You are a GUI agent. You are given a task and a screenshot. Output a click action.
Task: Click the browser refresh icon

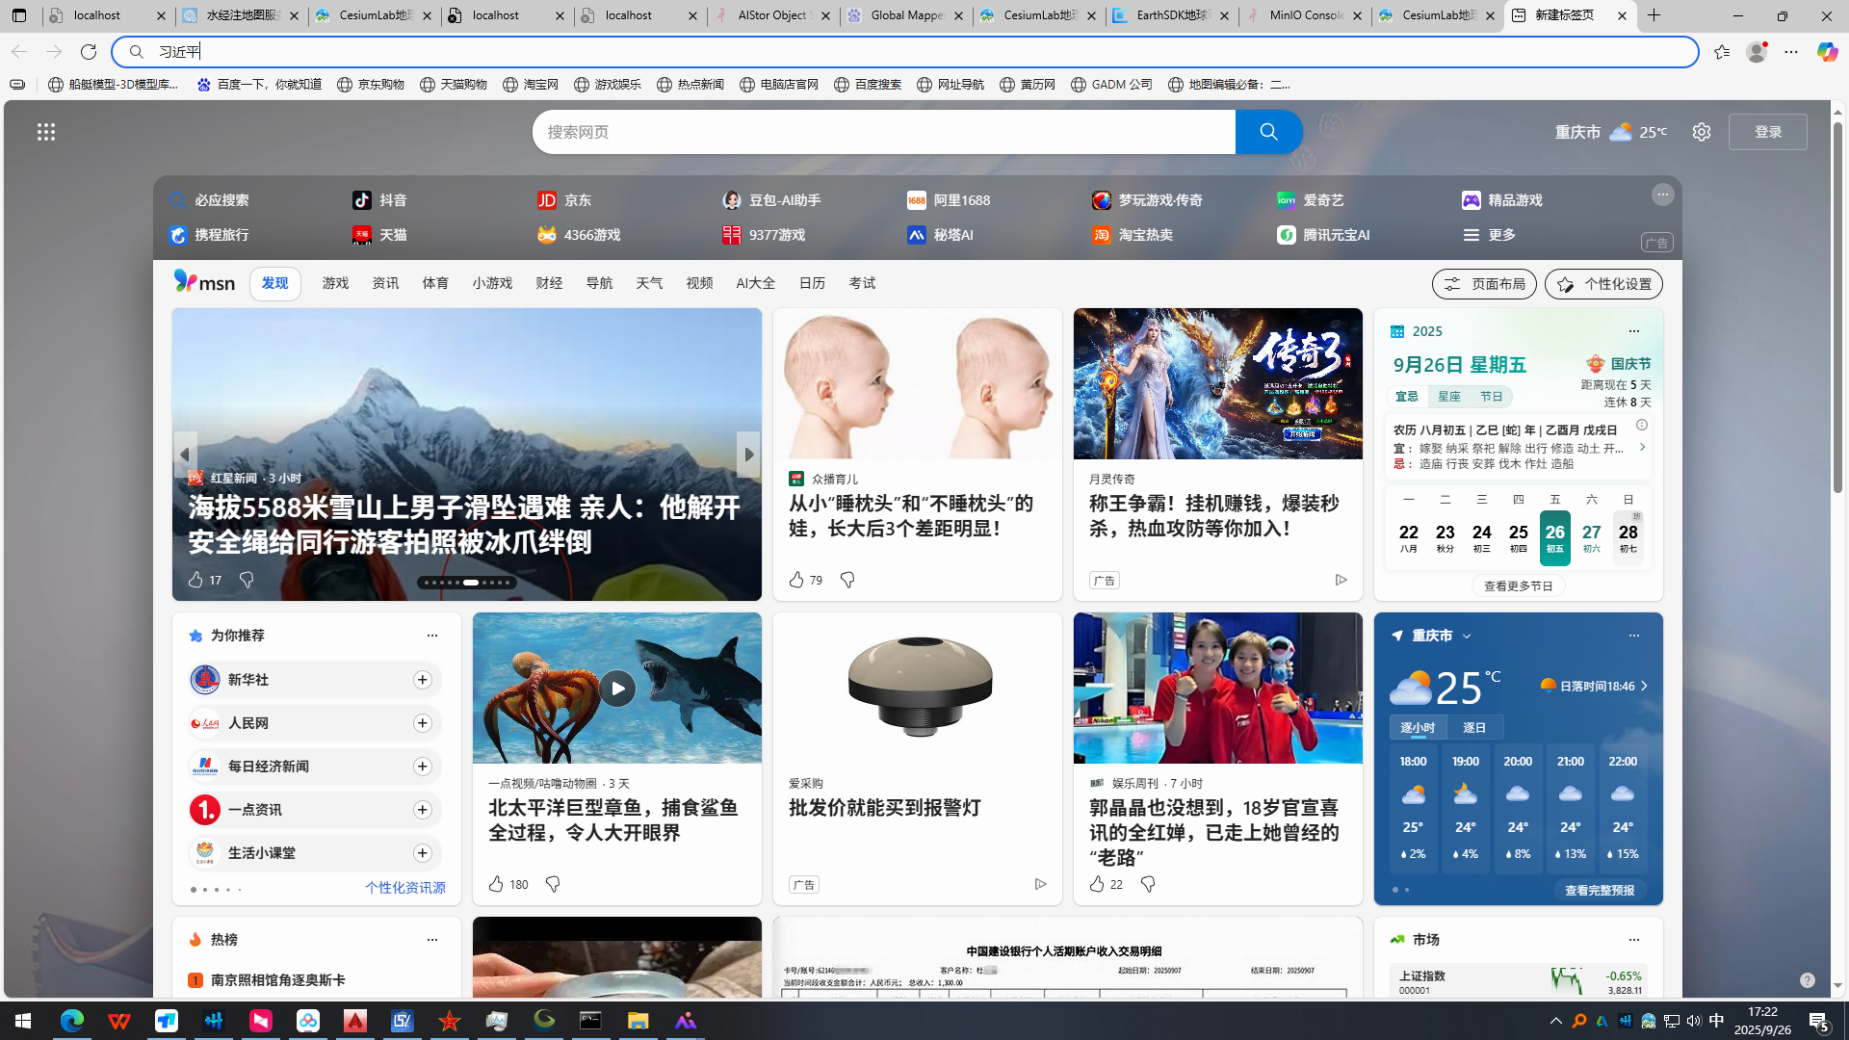coord(88,51)
